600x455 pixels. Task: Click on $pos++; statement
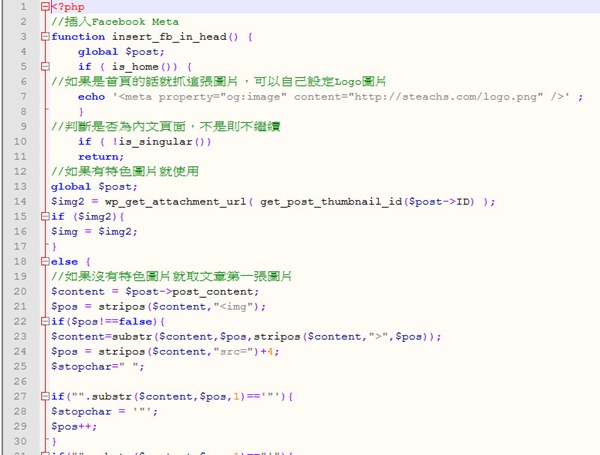pos(74,427)
